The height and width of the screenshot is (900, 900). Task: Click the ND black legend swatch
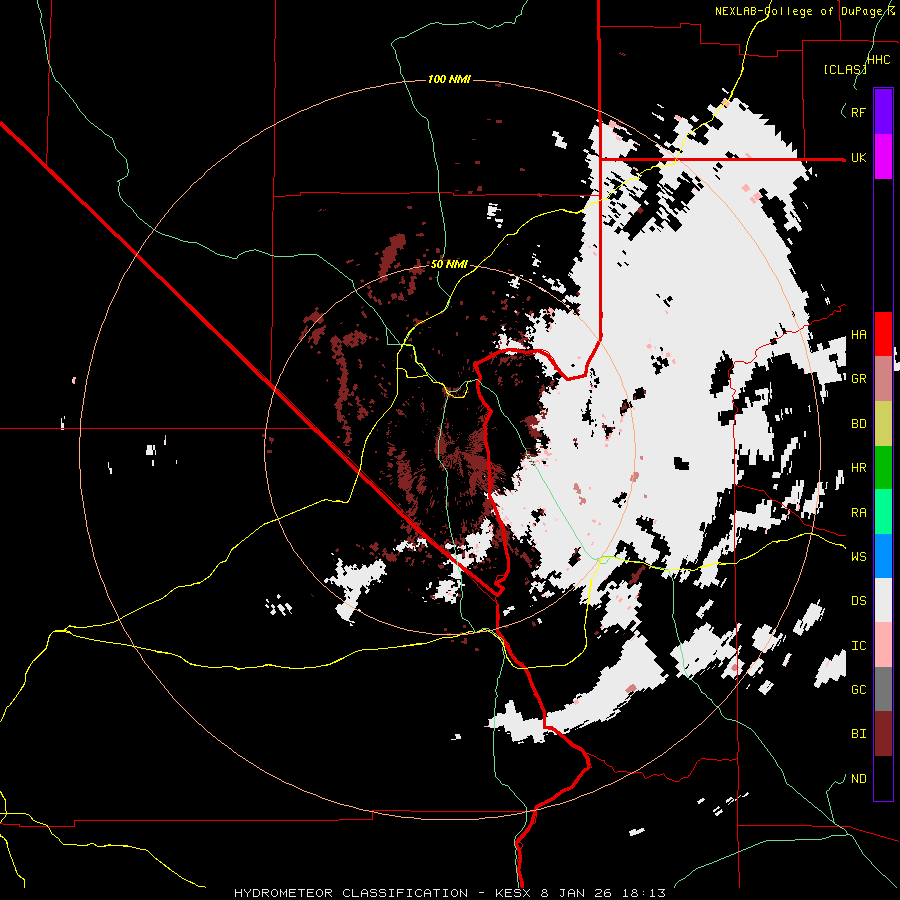point(883,778)
